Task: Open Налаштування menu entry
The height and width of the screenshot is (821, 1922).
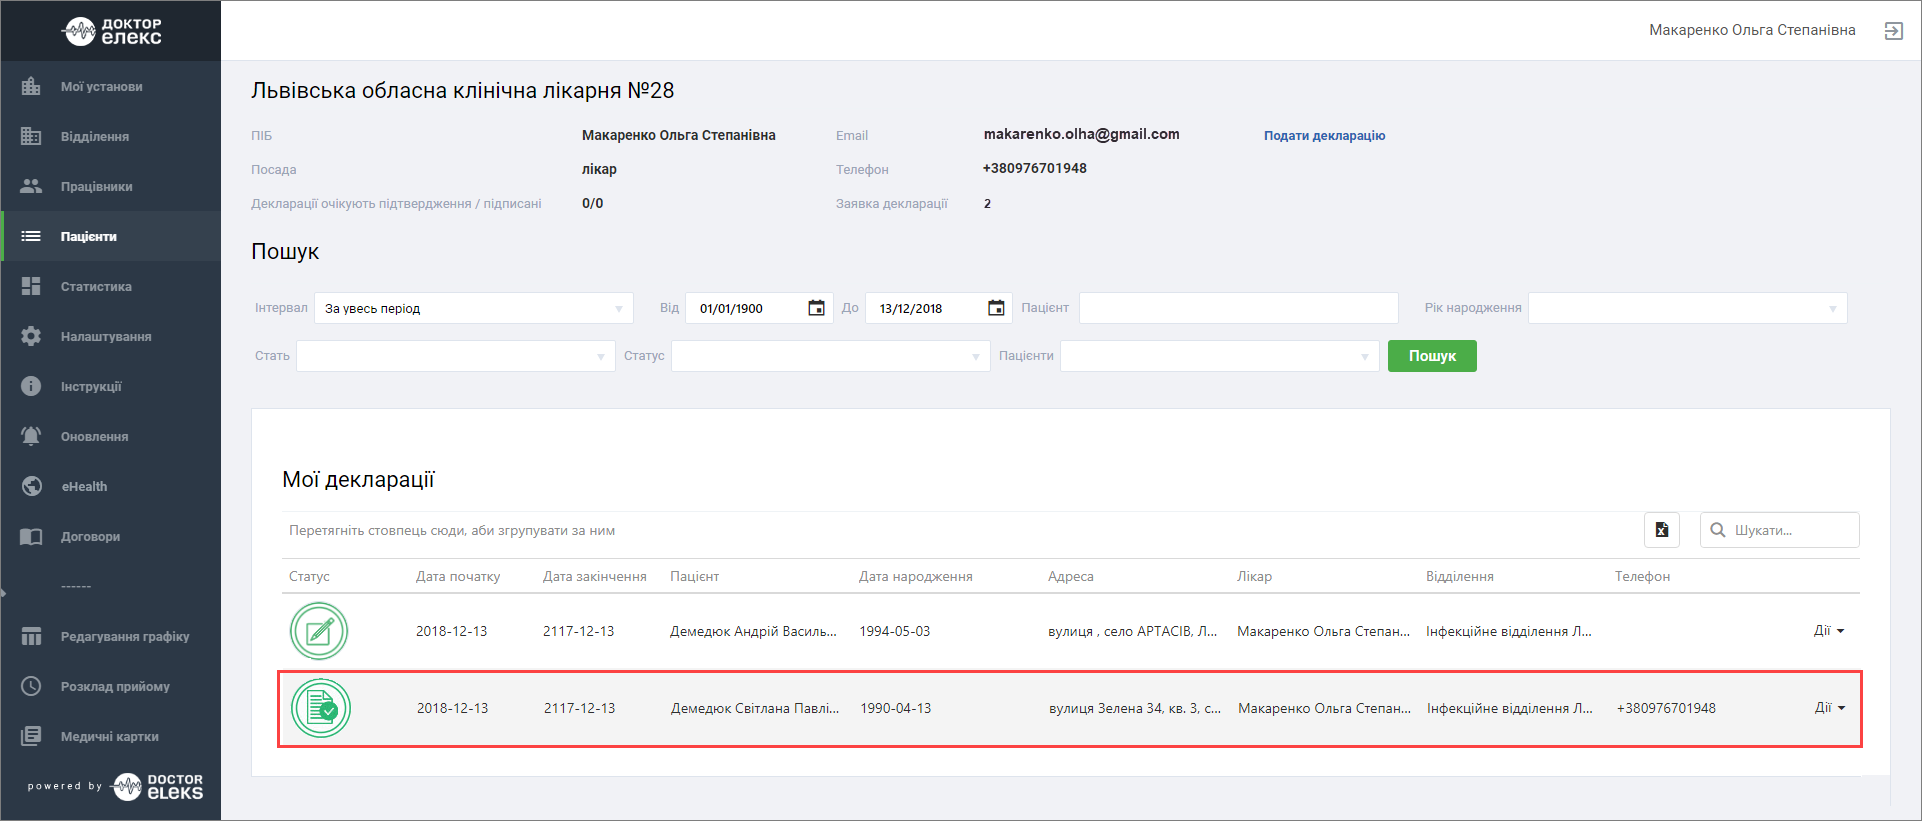Action: pyautogui.click(x=106, y=337)
